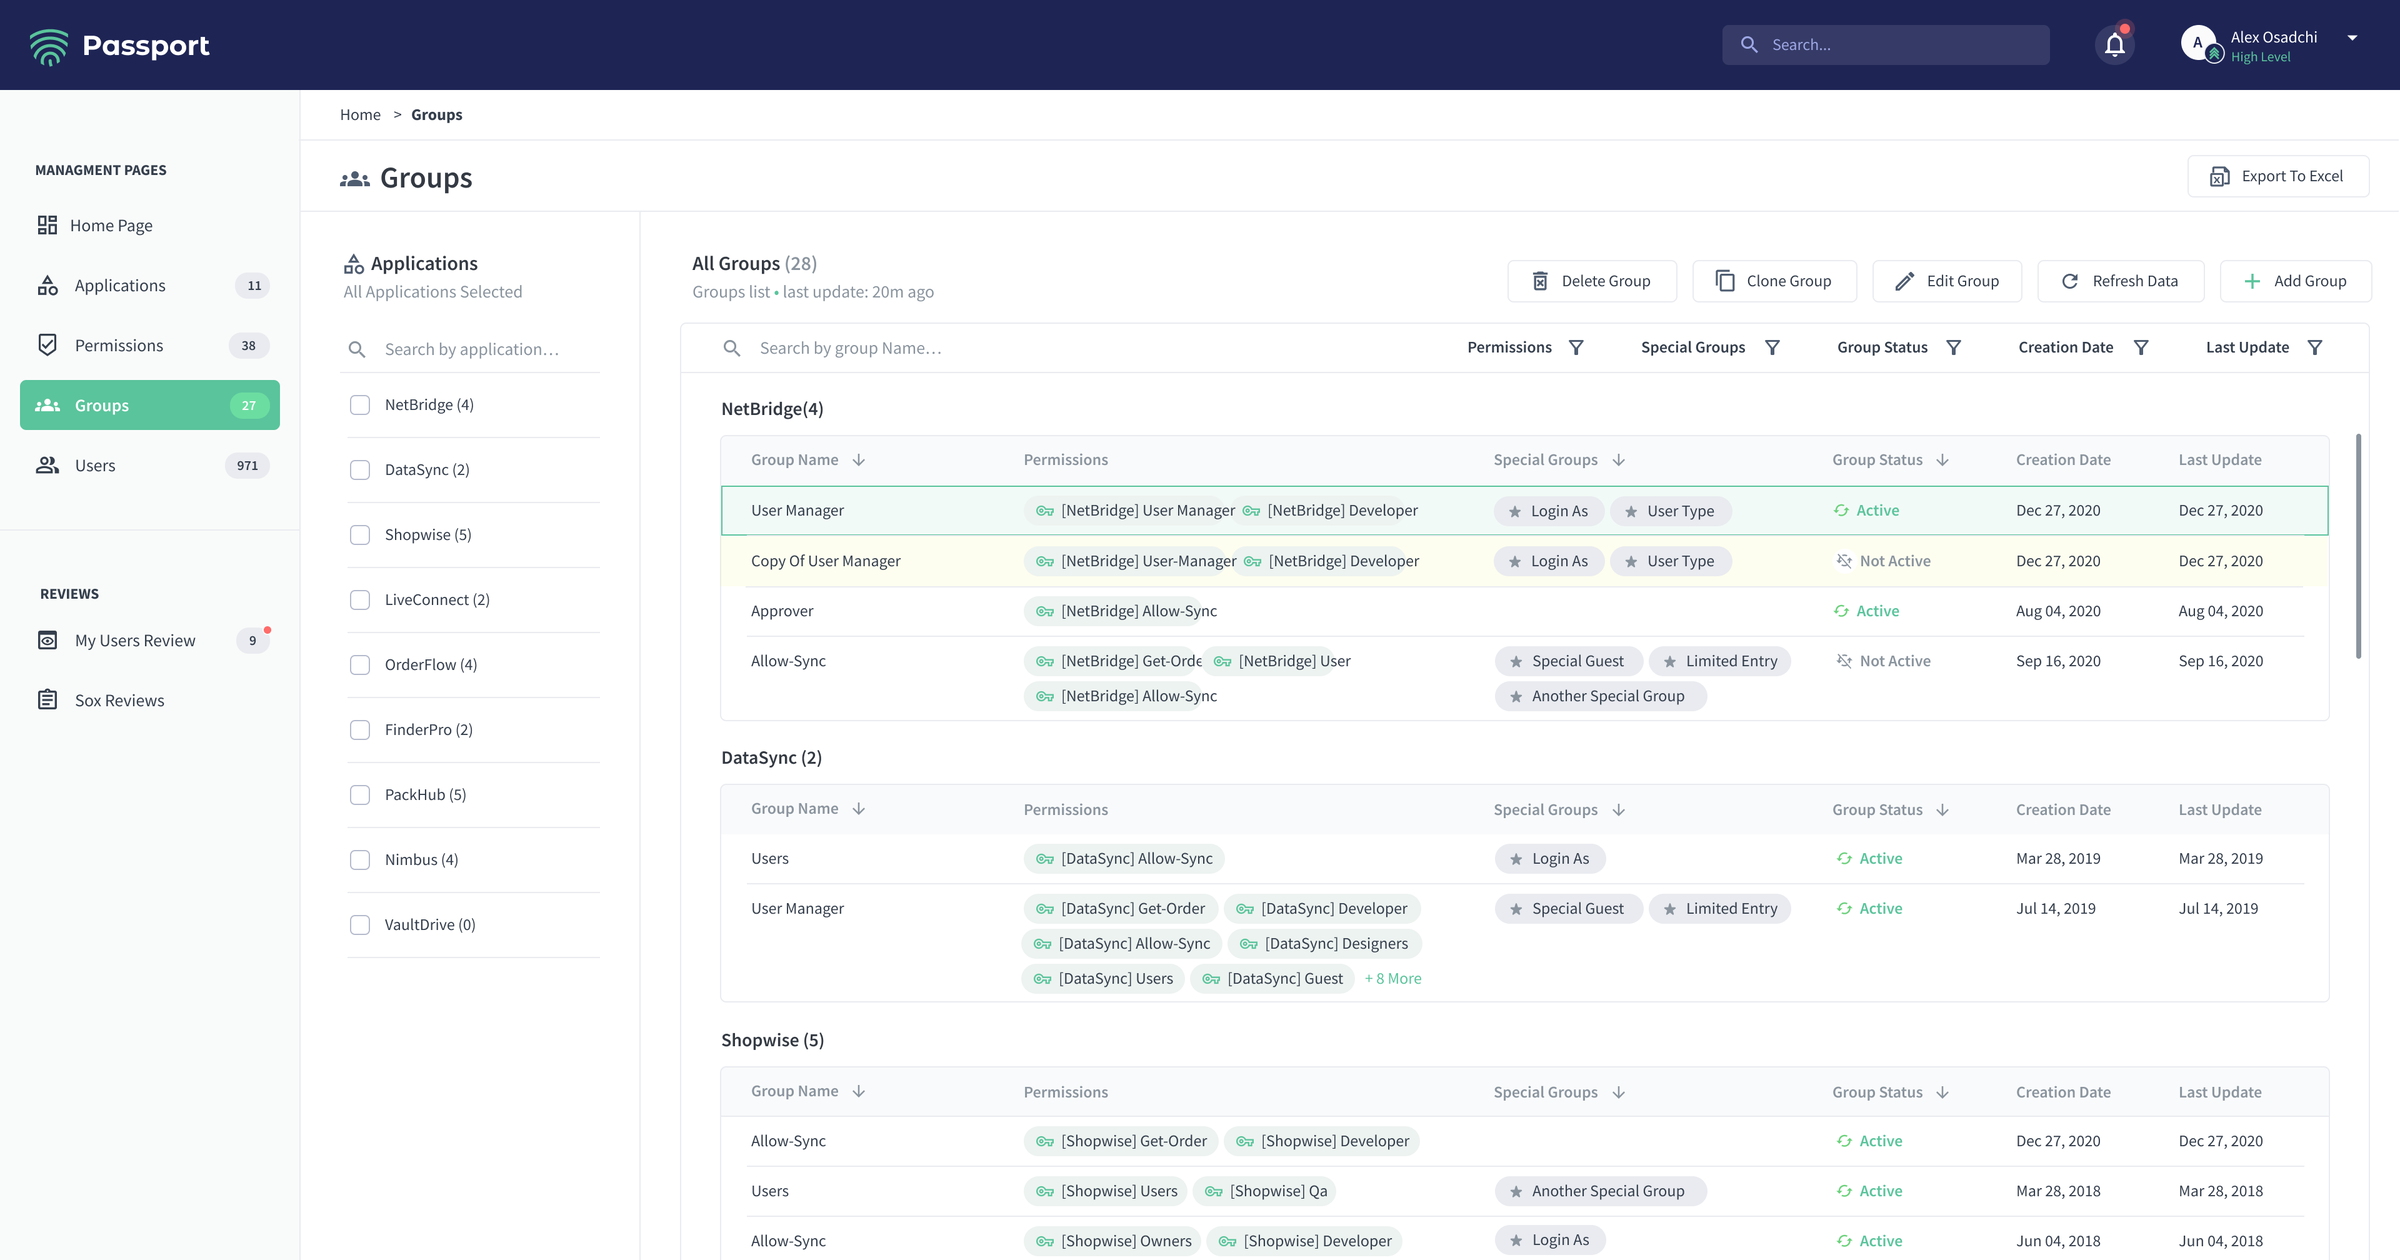Click the Group Status filter funnel icon
2400x1260 pixels.
pyautogui.click(x=1953, y=347)
